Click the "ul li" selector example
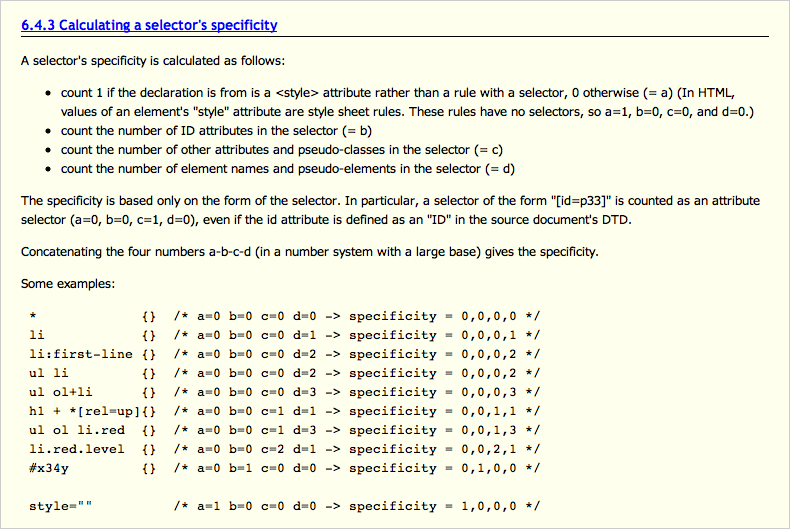The width and height of the screenshot is (790, 529). pos(49,373)
